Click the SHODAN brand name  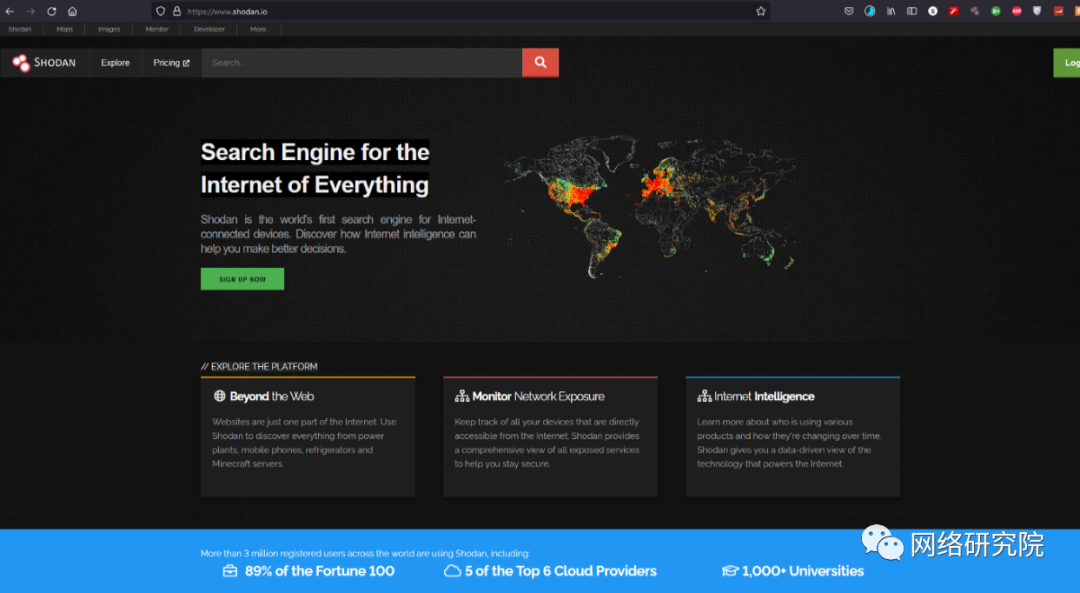point(55,63)
